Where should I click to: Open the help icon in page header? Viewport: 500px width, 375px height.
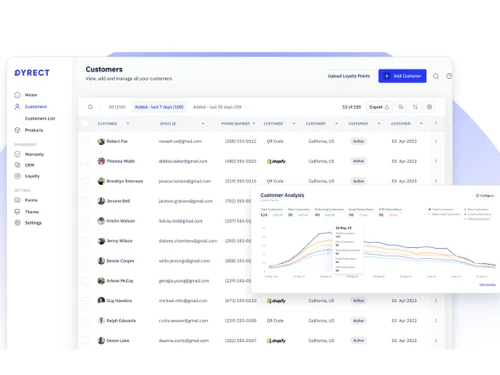pyautogui.click(x=449, y=76)
